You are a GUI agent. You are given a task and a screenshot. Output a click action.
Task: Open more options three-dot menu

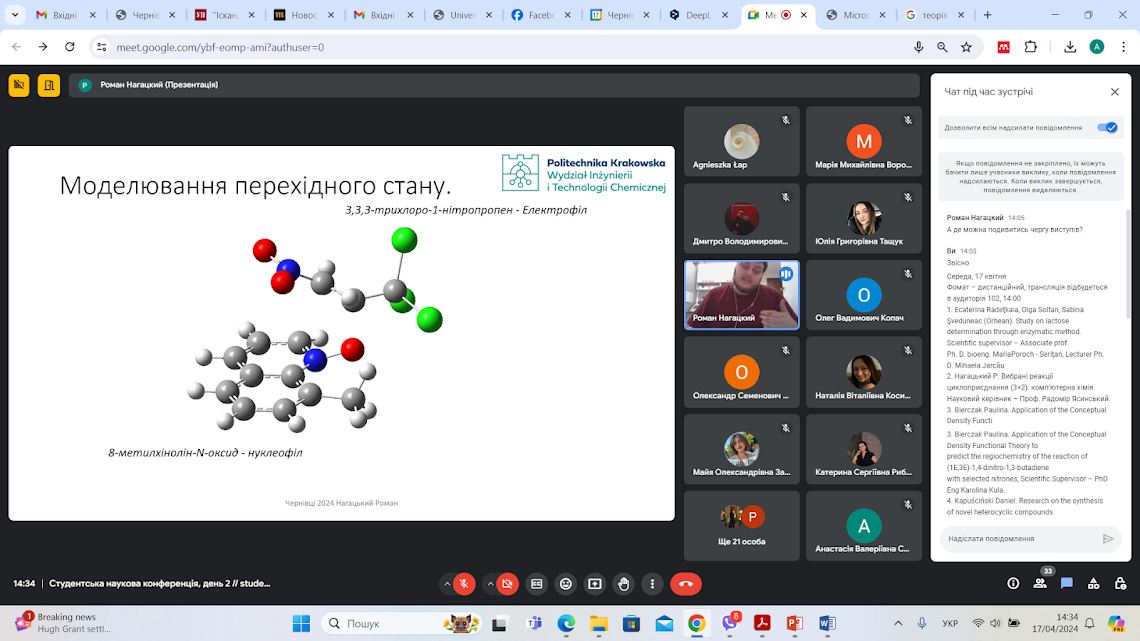tap(652, 584)
